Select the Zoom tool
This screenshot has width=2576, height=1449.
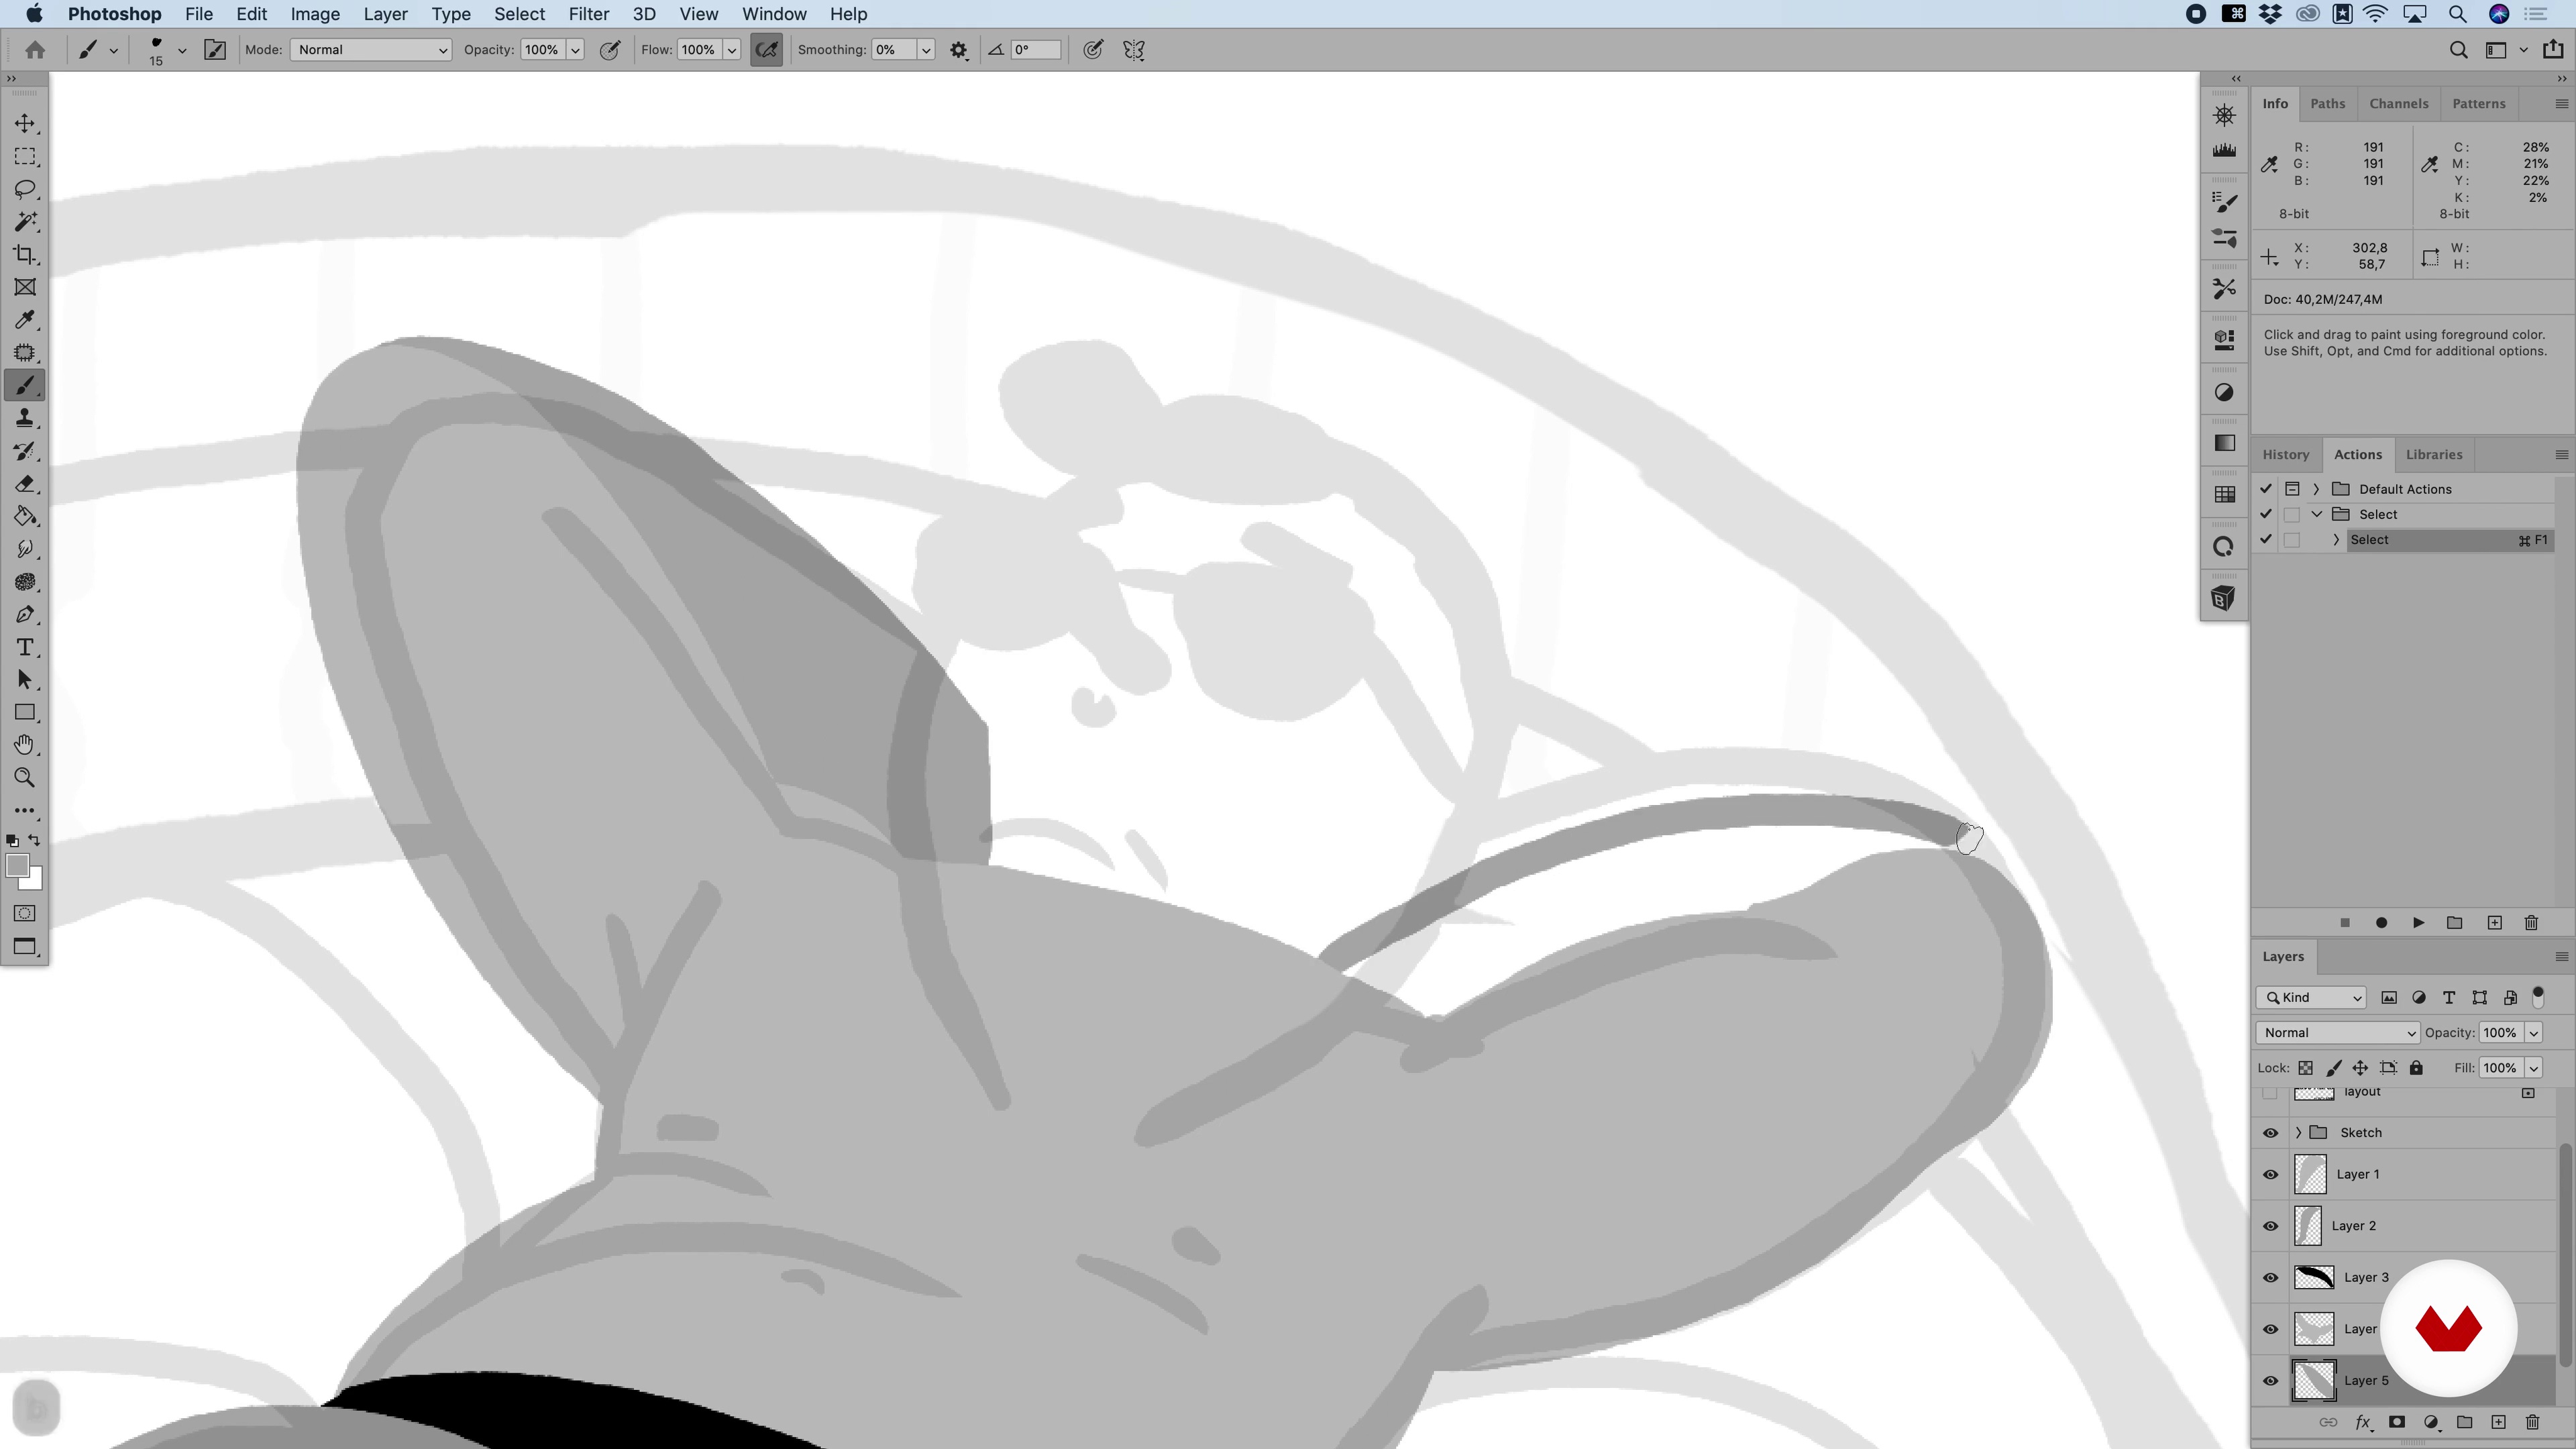coord(25,778)
